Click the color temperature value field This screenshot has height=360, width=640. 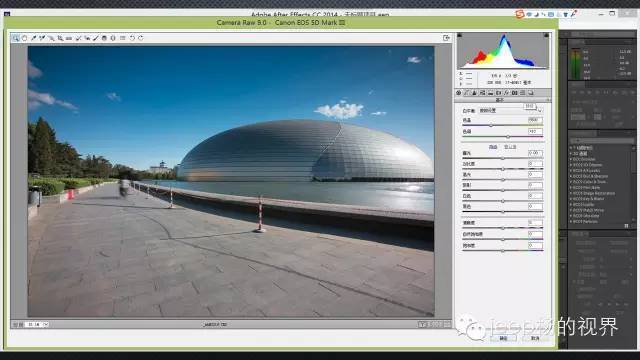pyautogui.click(x=535, y=120)
